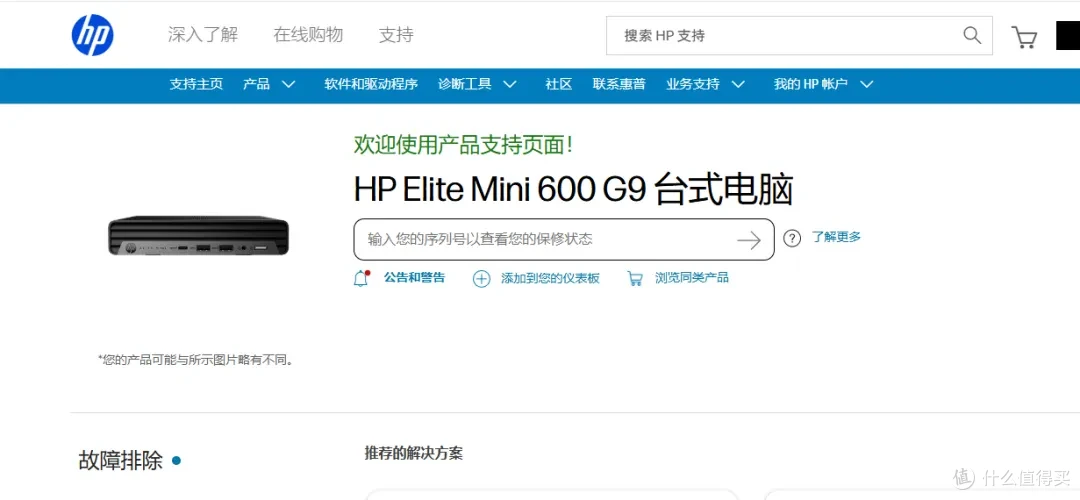Click the 故障排除 heading
The image size is (1080, 500).
pos(121,460)
